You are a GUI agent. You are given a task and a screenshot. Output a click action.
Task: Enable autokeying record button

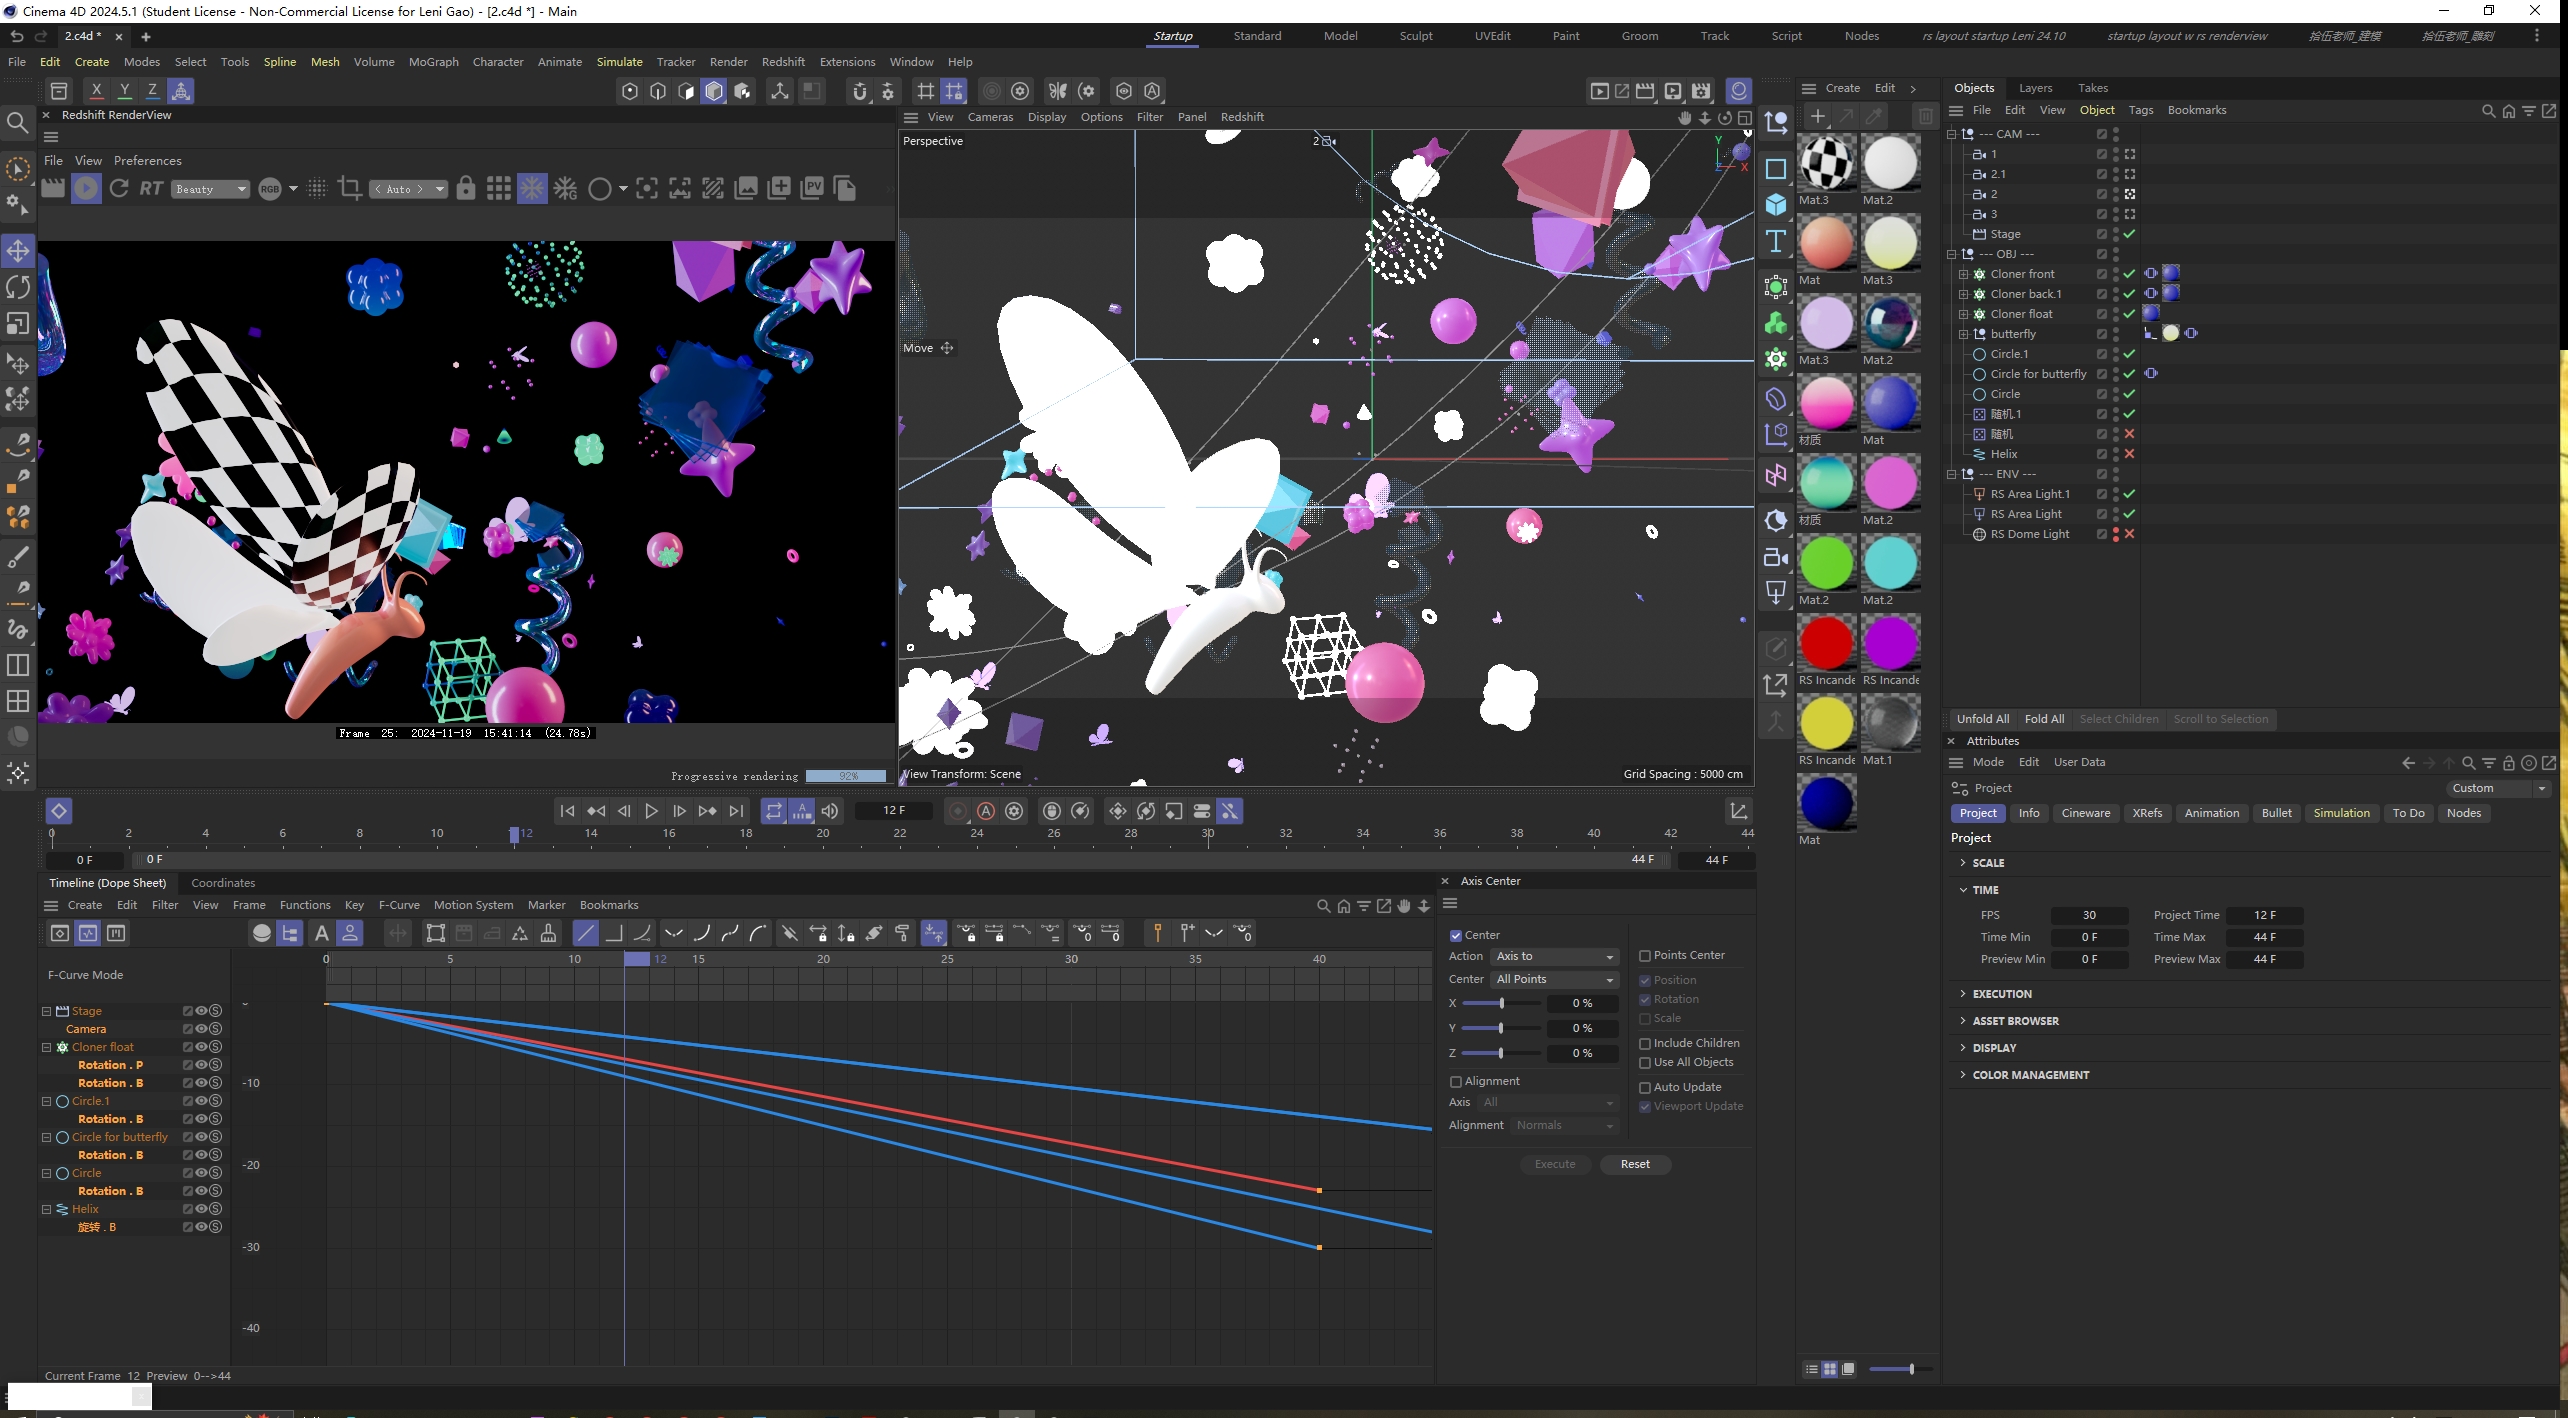986,811
